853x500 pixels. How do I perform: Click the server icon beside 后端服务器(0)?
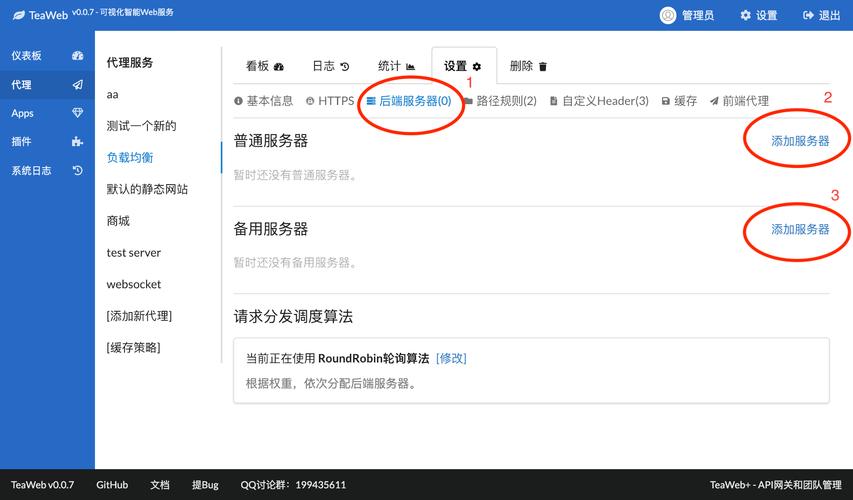click(x=371, y=101)
